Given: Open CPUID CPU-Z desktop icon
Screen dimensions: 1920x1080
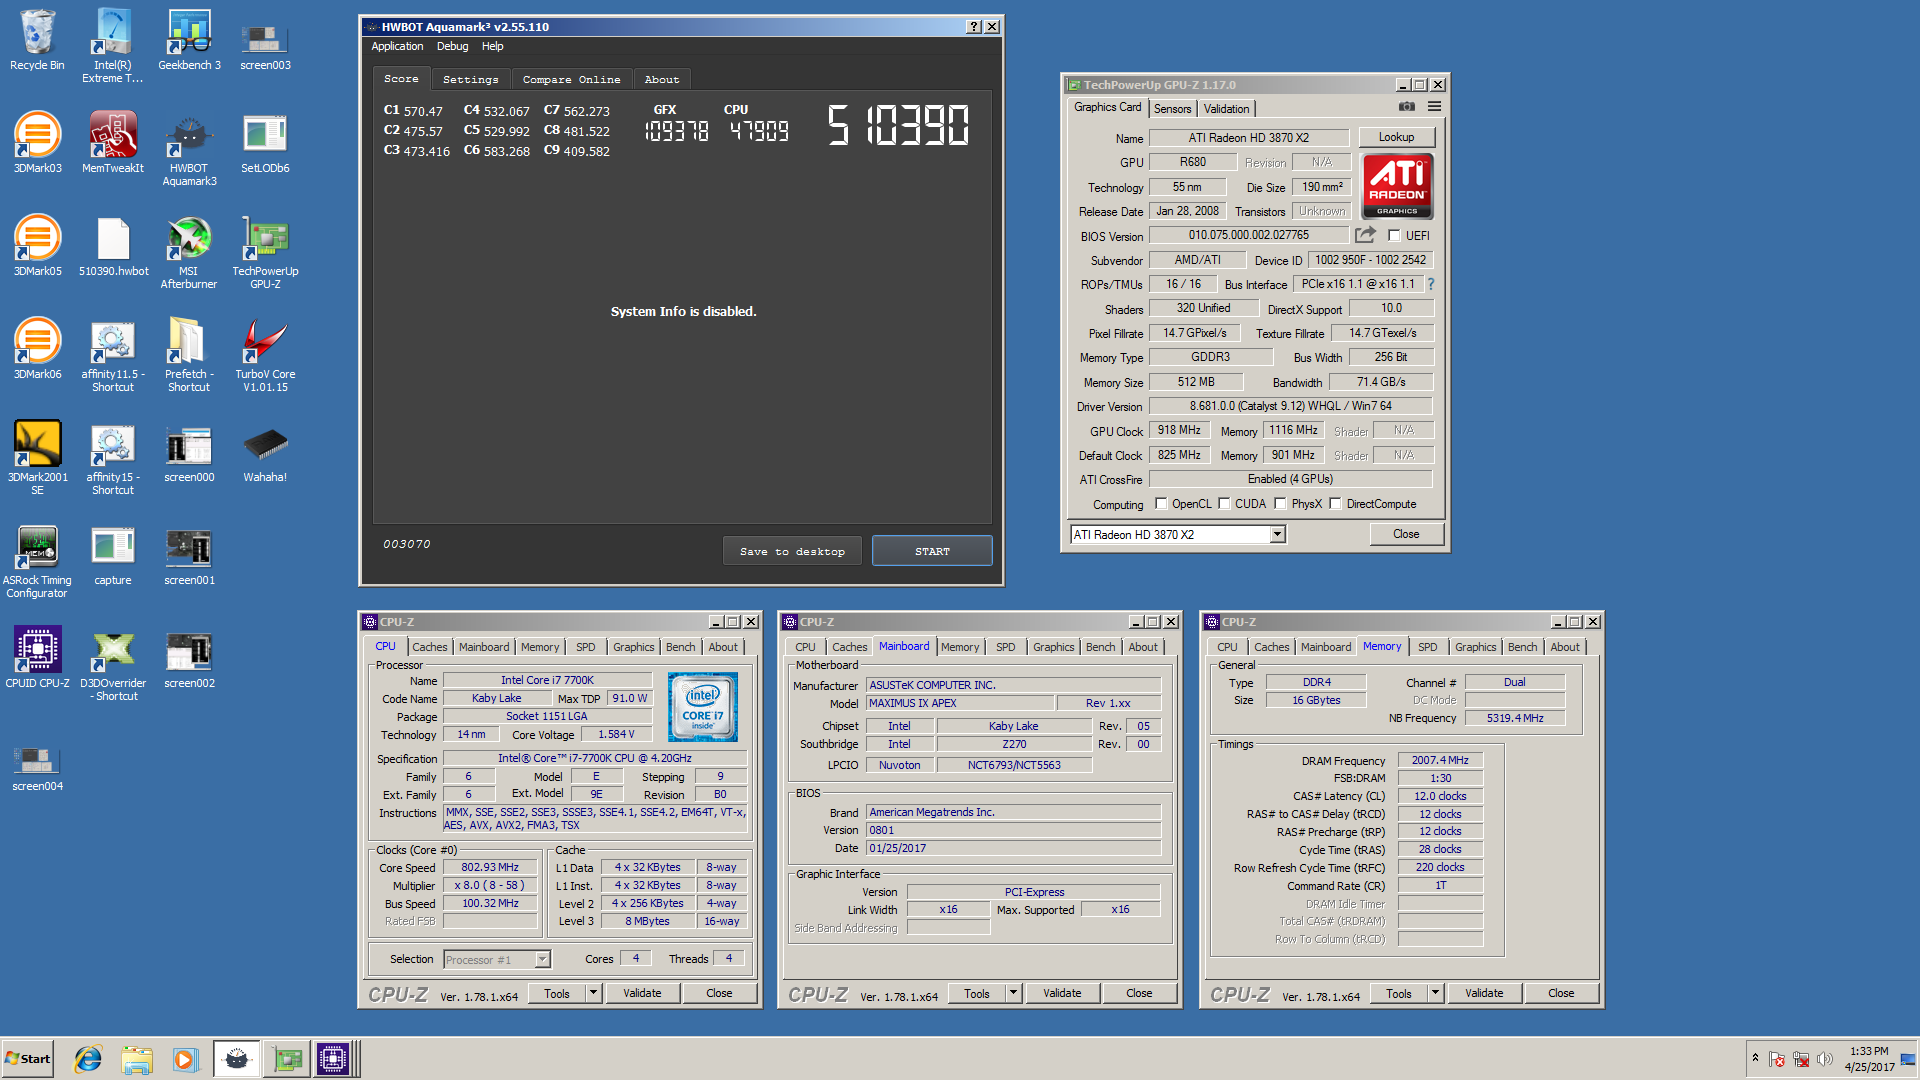Looking at the screenshot, I should click(37, 658).
